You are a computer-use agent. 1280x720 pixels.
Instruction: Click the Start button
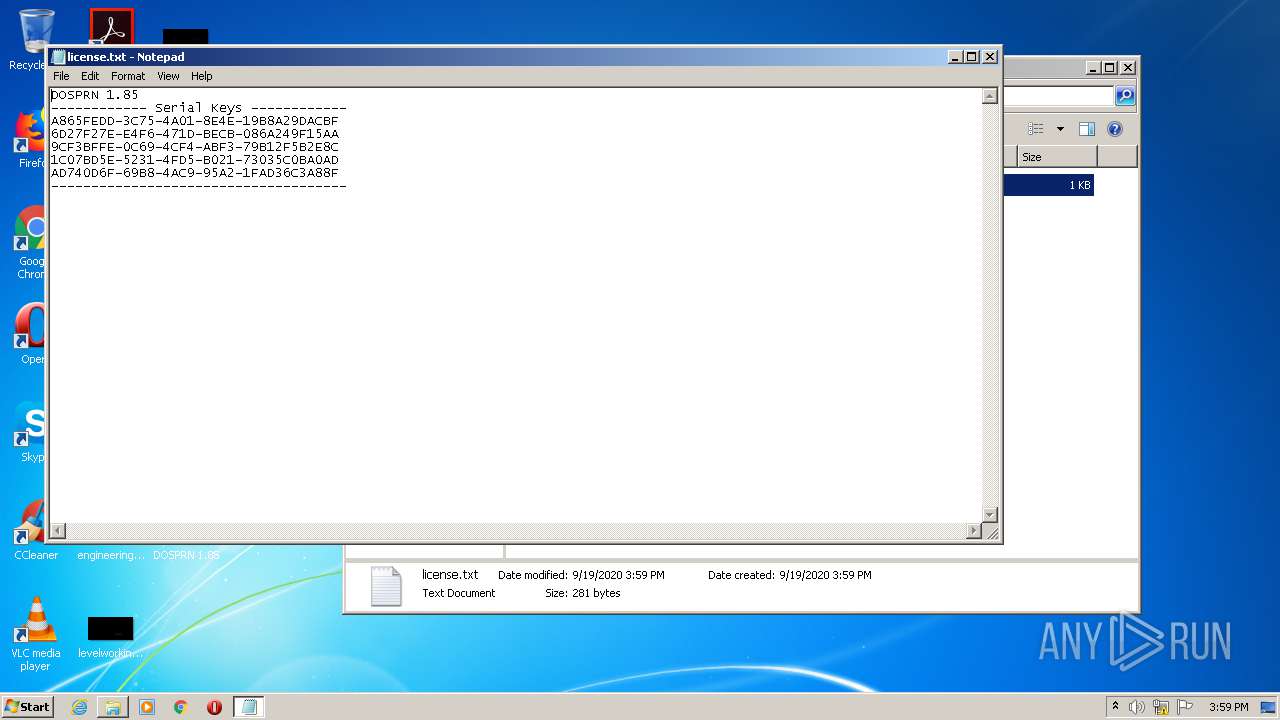click(27, 707)
